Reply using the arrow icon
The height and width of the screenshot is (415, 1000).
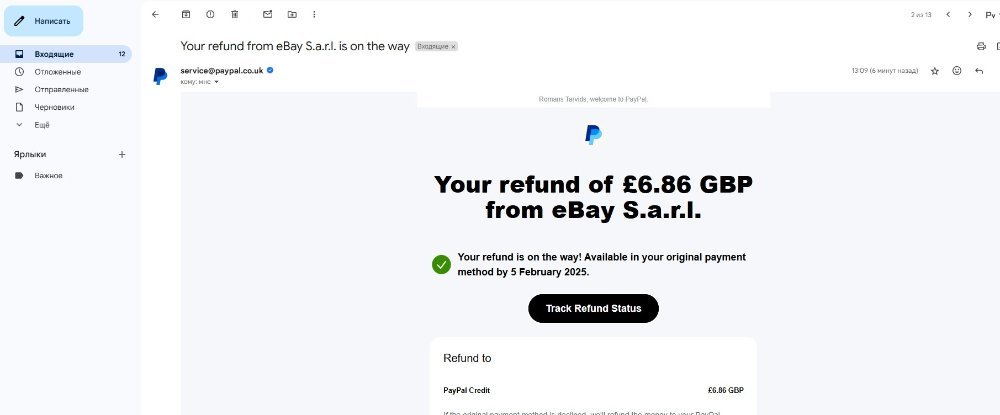[x=979, y=71]
